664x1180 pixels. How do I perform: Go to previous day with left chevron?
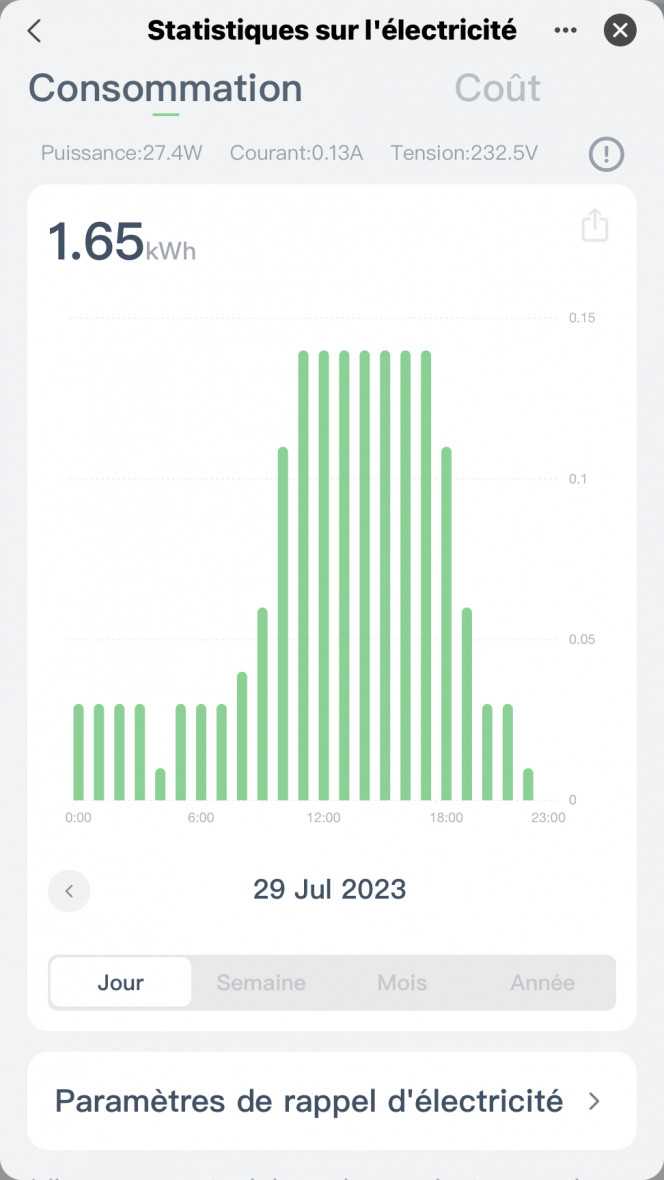tap(69, 891)
